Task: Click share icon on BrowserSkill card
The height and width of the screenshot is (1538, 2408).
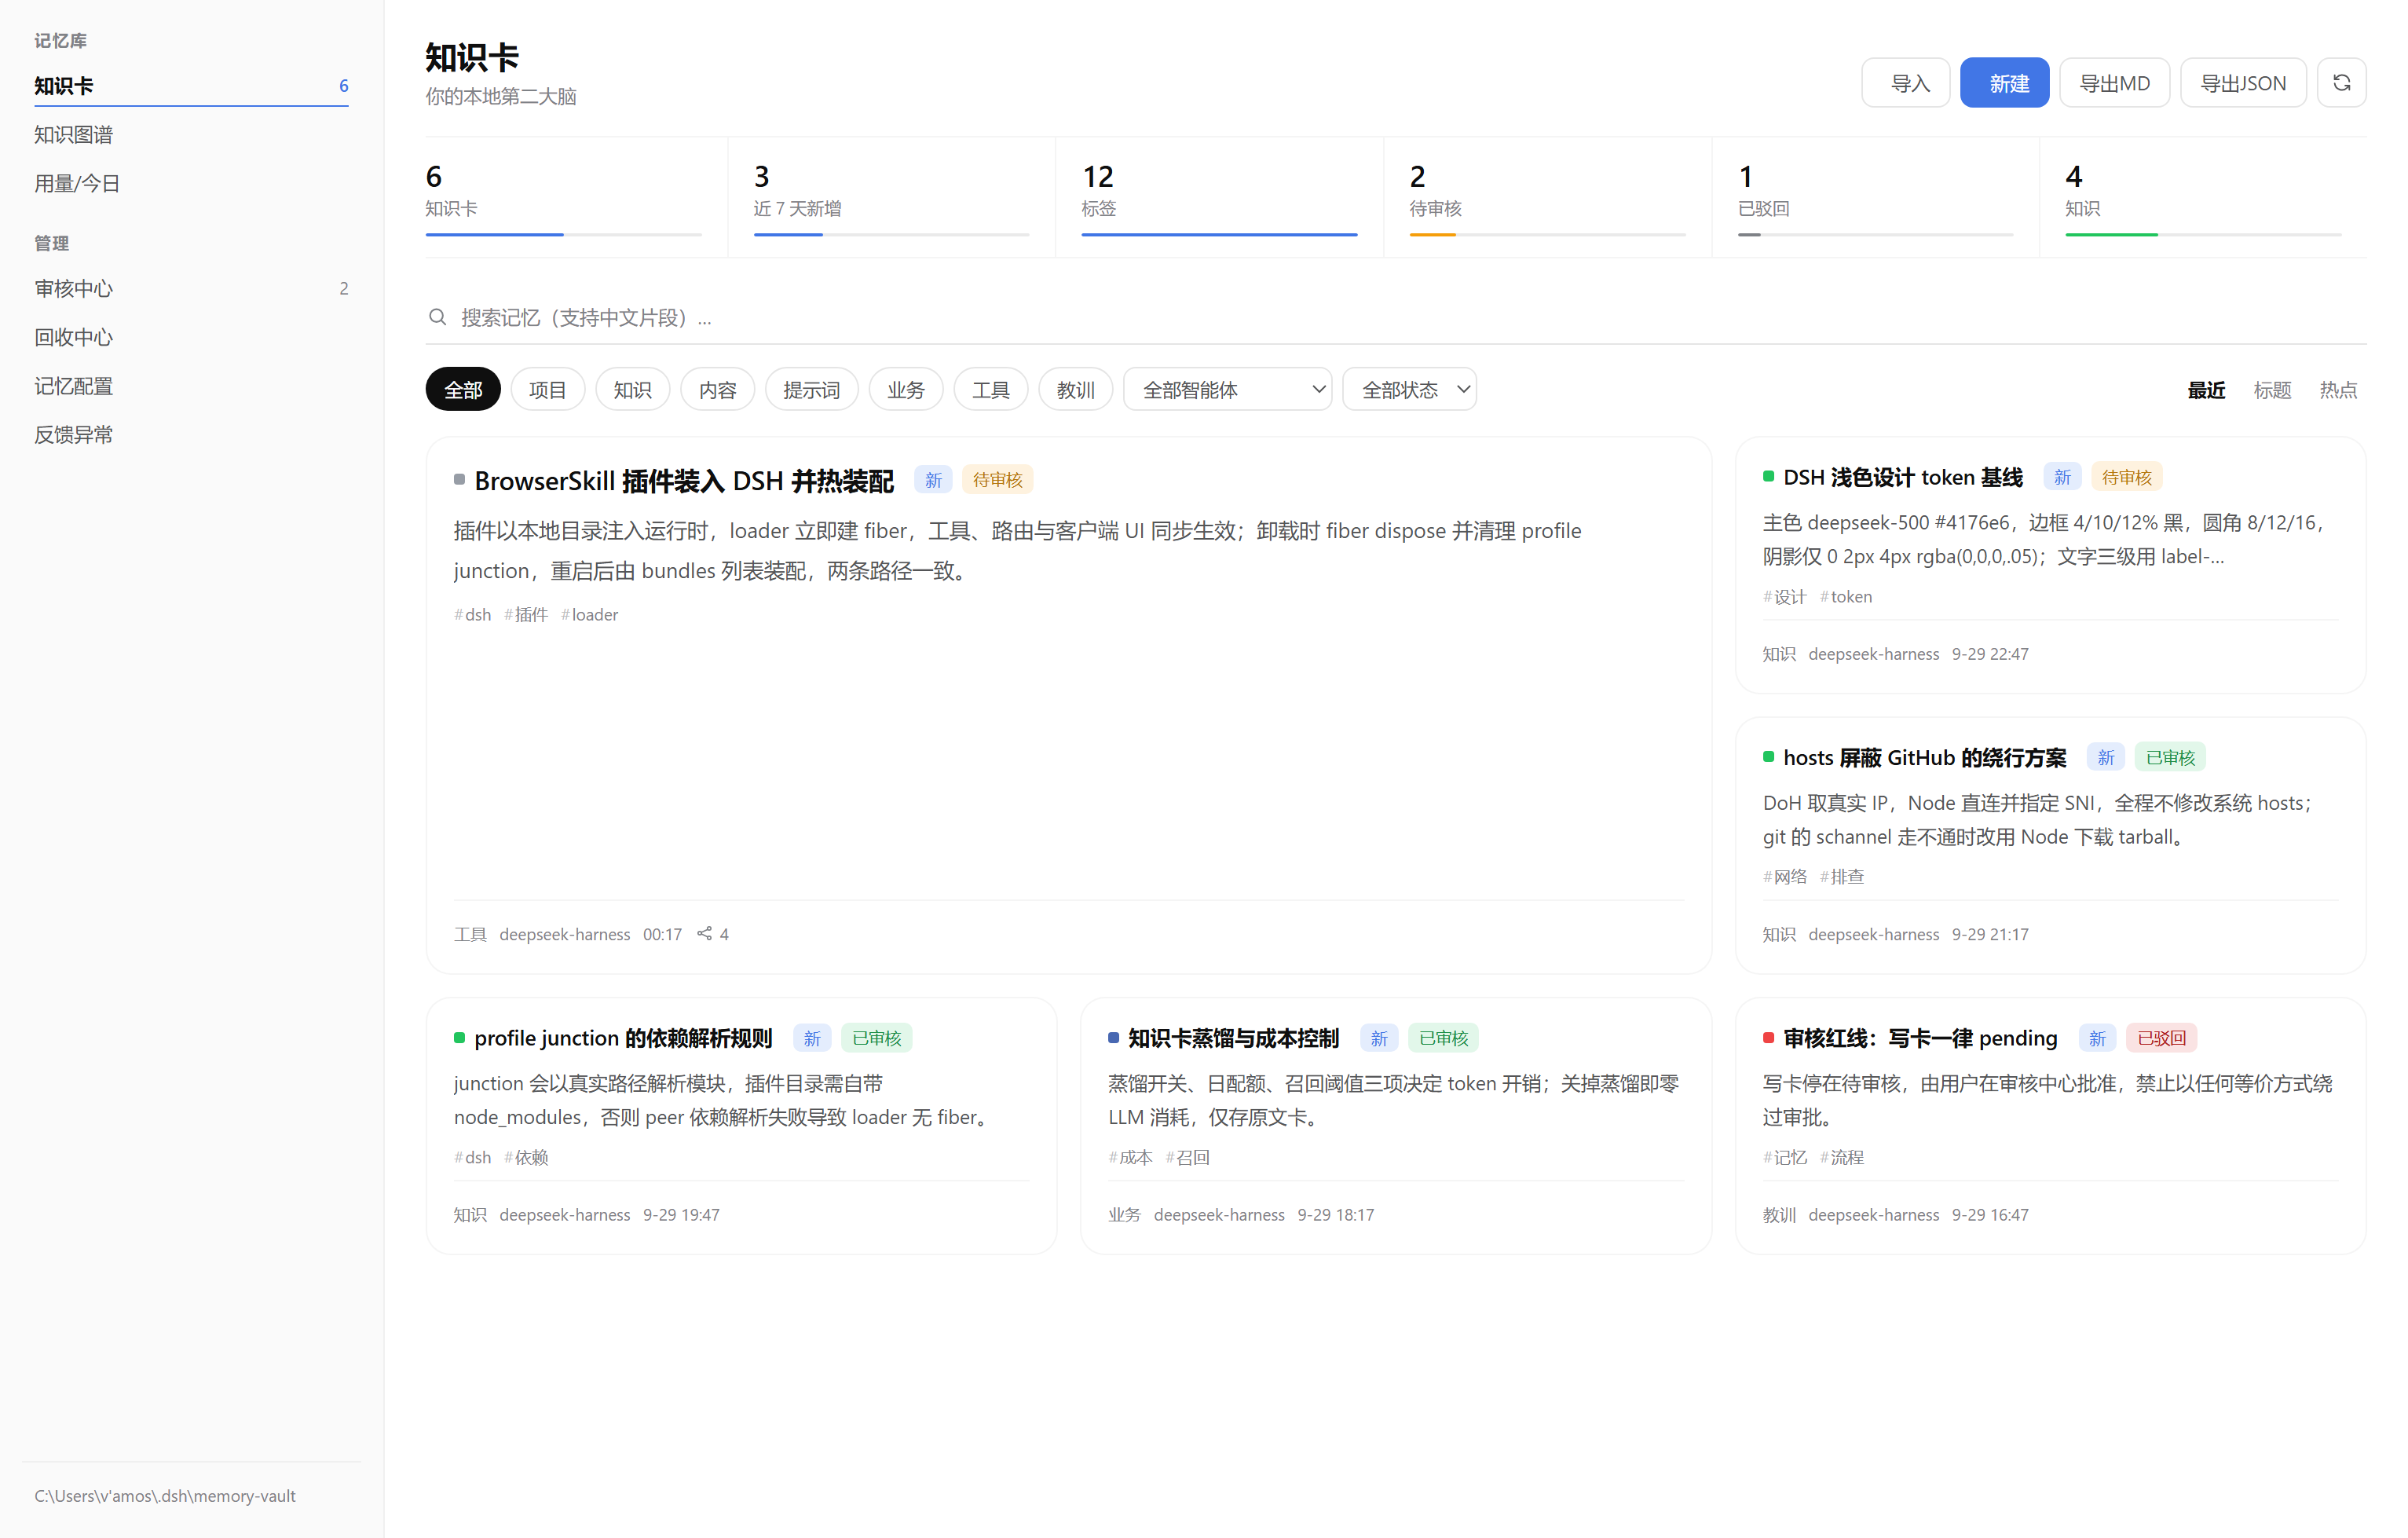Action: (704, 933)
